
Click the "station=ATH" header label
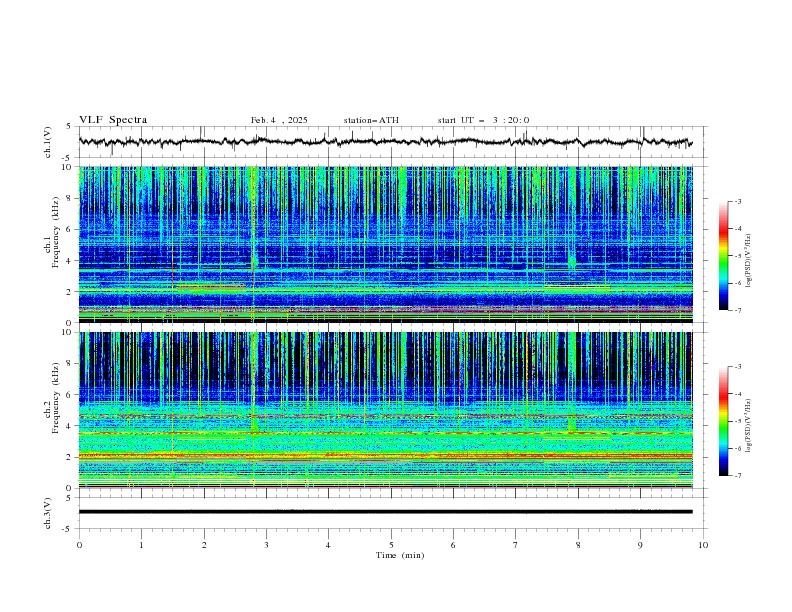click(x=371, y=120)
